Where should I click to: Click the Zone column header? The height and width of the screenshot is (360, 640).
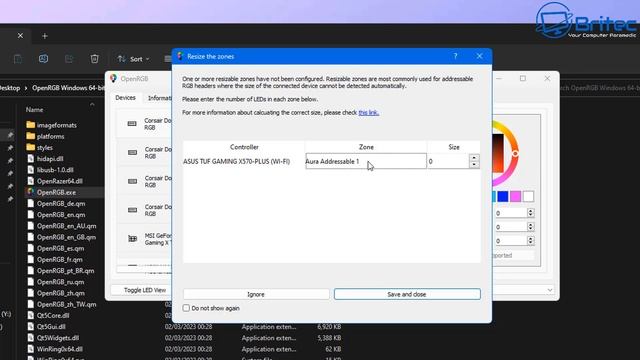(366, 147)
